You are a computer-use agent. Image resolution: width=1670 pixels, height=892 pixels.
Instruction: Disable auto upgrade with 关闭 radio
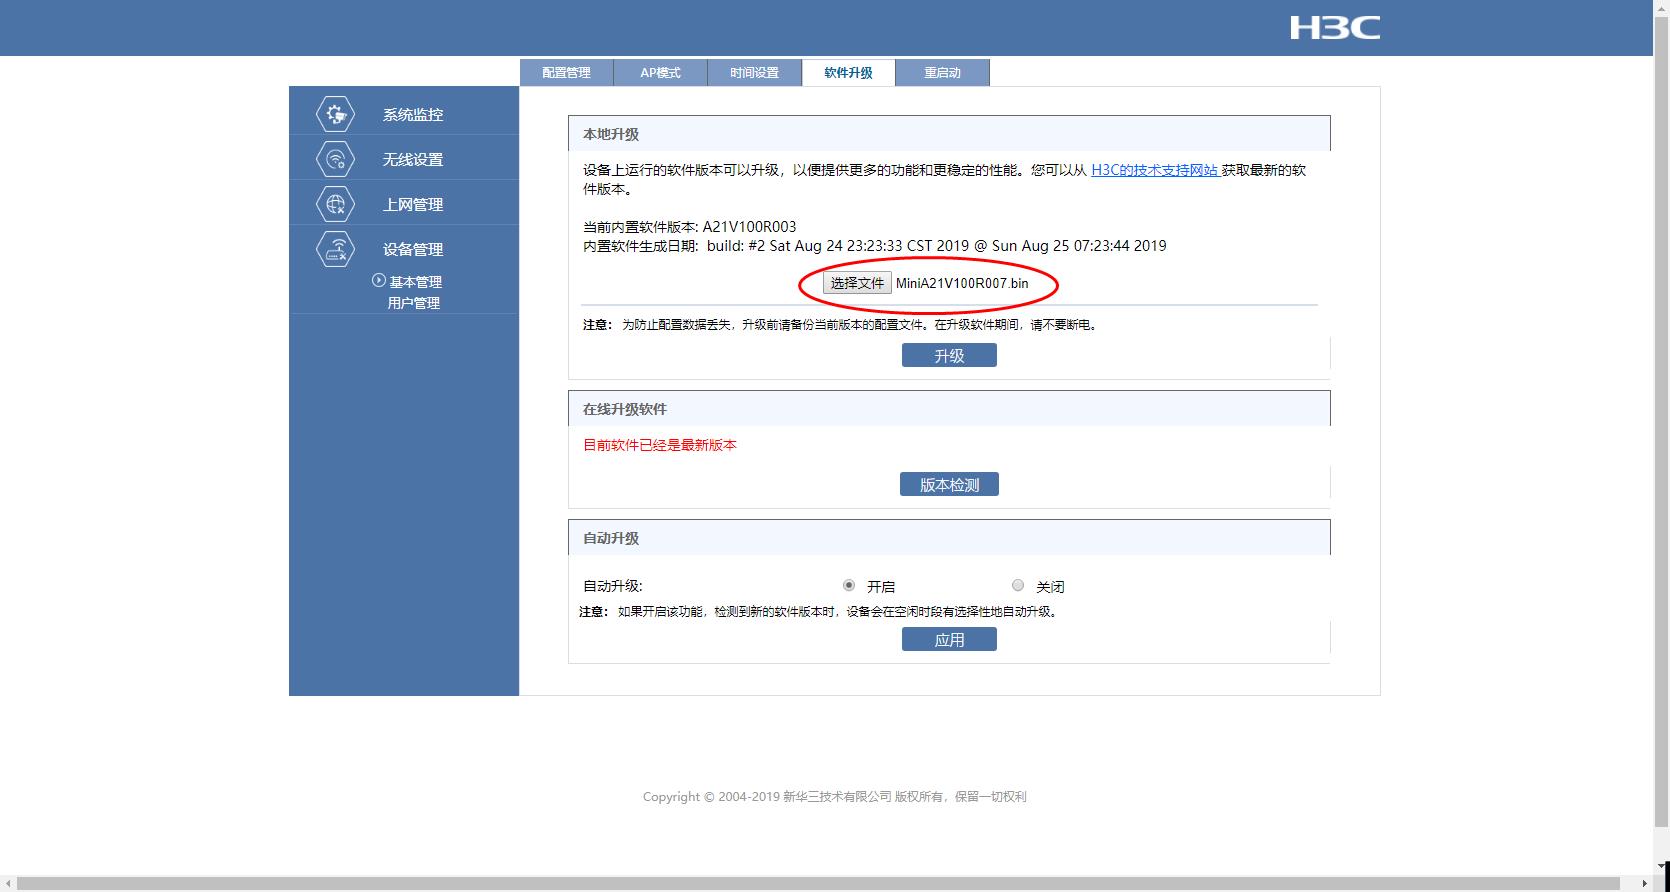tap(1018, 585)
